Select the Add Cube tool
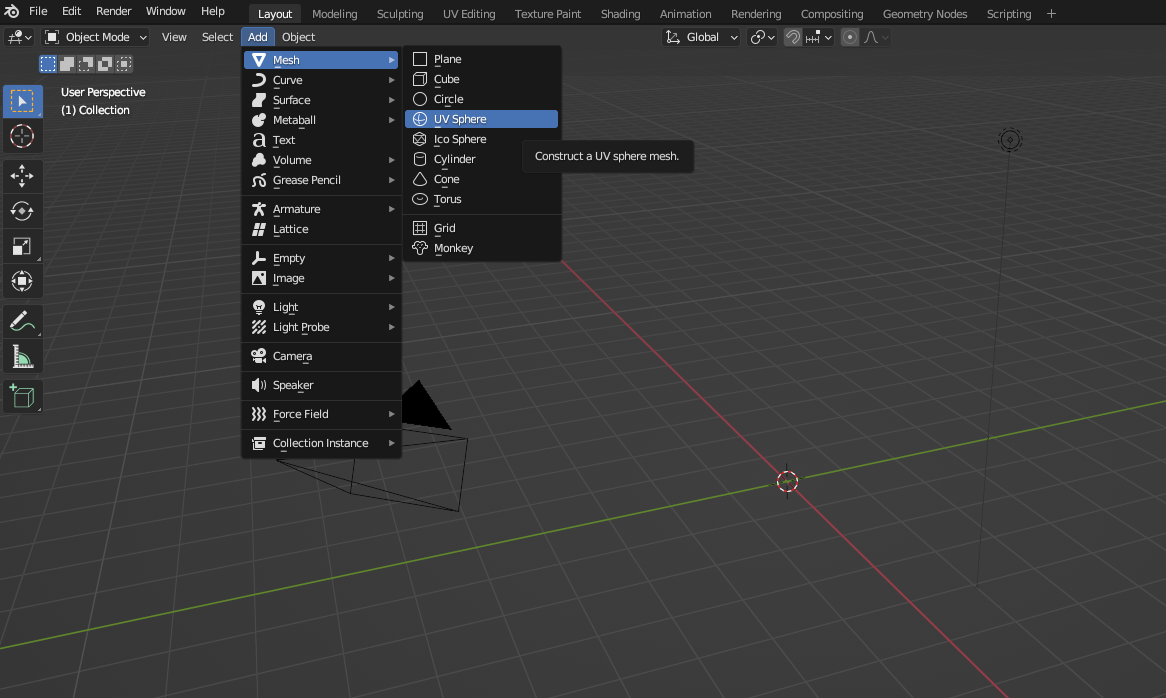 [22, 396]
